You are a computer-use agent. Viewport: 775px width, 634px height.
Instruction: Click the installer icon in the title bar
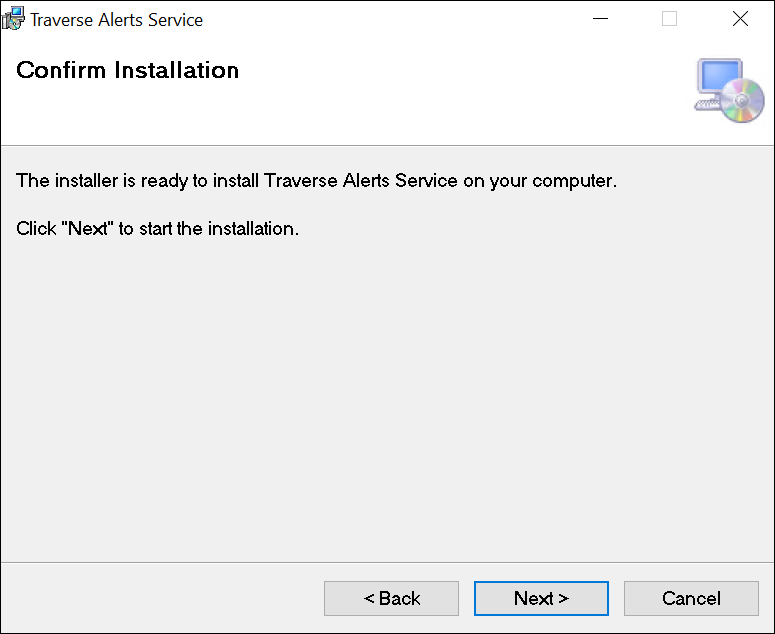(x=13, y=19)
